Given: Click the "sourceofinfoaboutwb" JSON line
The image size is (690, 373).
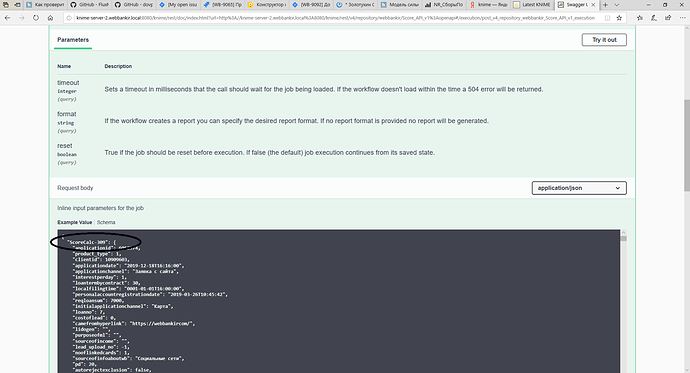Looking at the screenshot, I should [128, 358].
